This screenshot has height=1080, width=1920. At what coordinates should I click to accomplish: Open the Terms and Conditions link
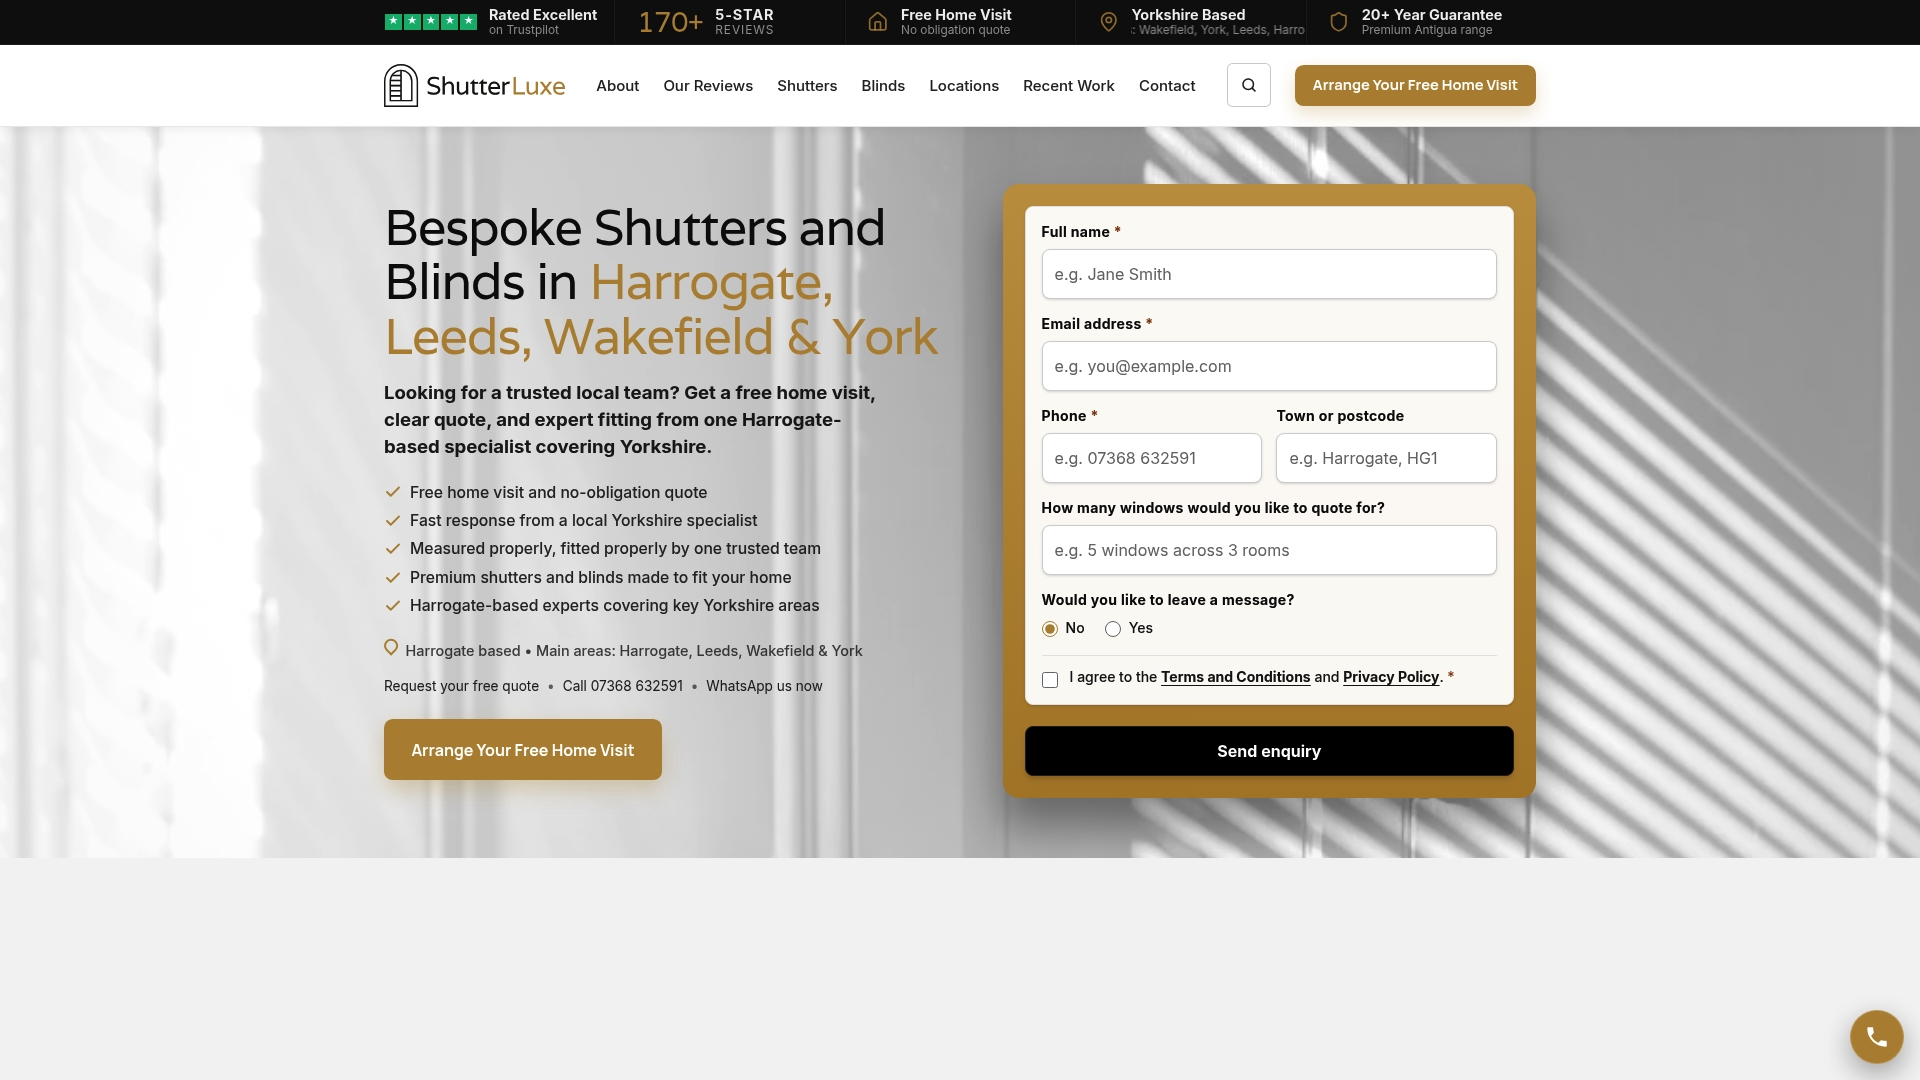(1235, 677)
